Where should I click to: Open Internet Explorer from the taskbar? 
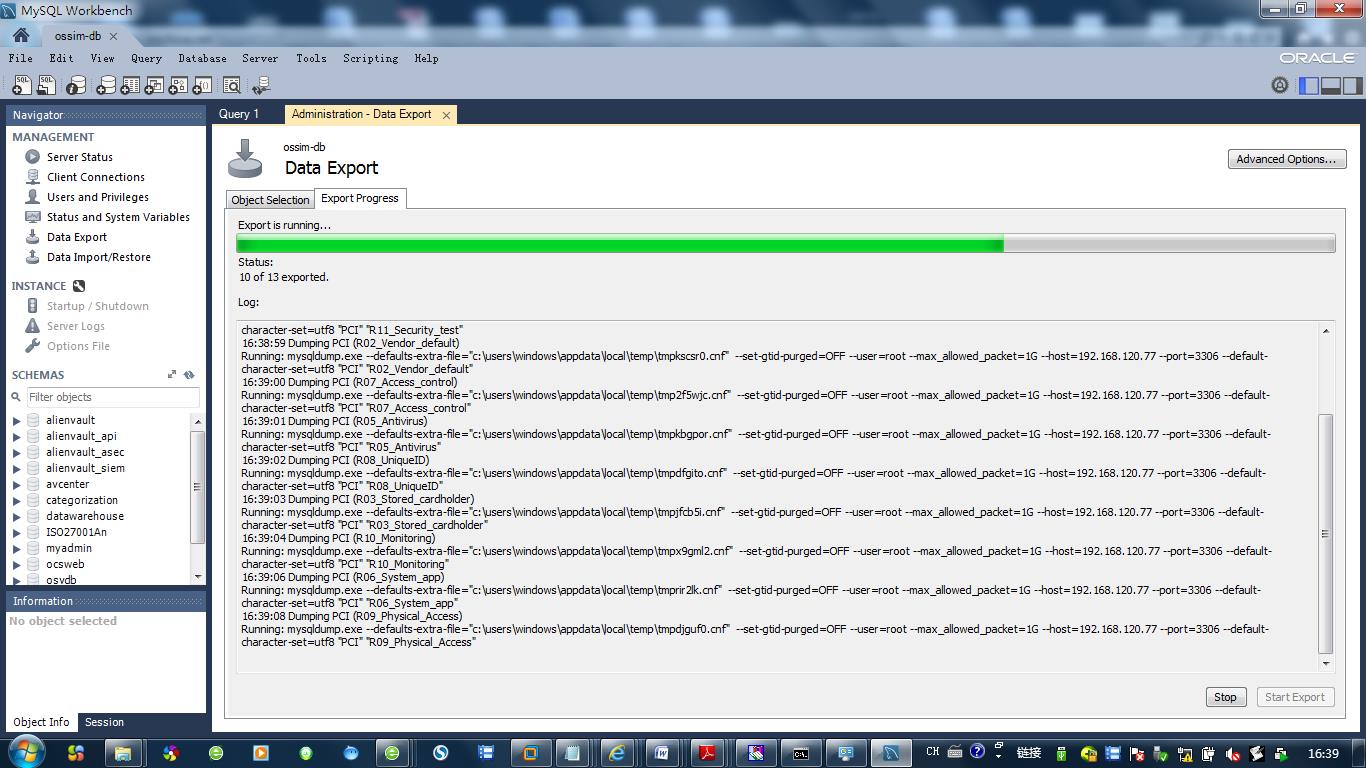pyautogui.click(x=617, y=753)
